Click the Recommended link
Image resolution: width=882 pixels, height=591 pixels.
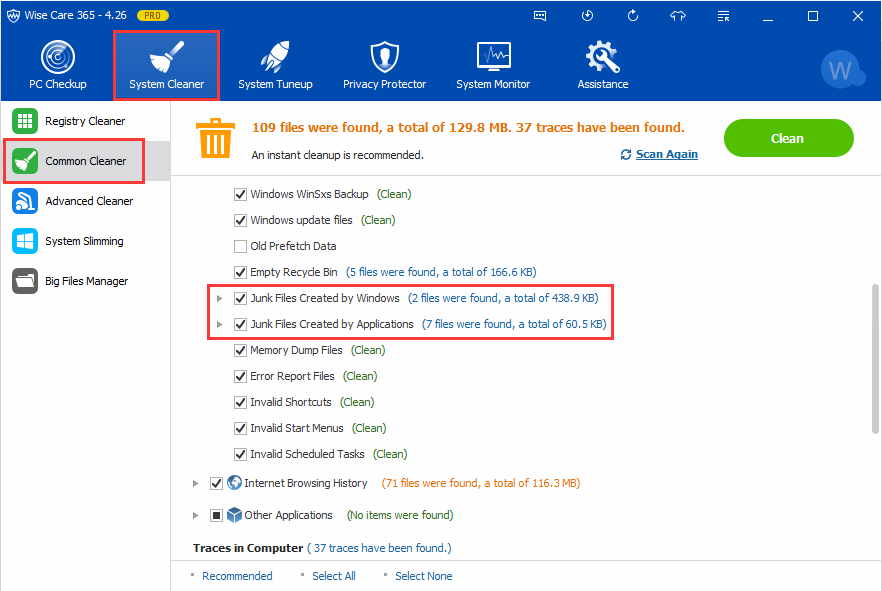(237, 576)
